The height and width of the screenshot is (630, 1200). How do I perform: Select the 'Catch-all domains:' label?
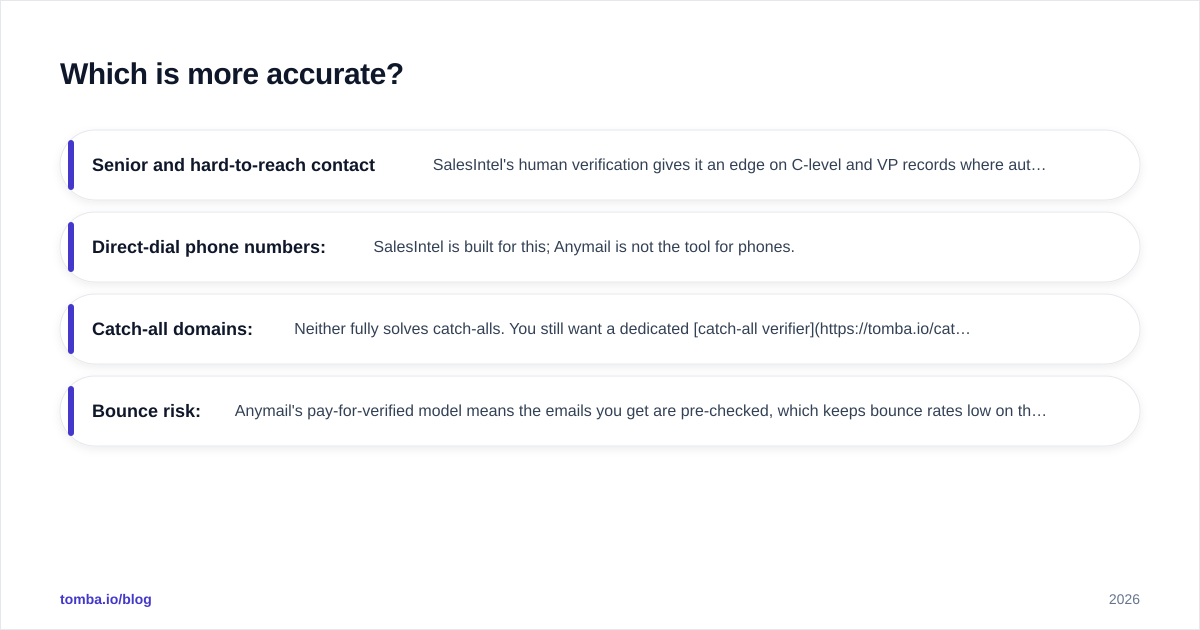(x=172, y=329)
